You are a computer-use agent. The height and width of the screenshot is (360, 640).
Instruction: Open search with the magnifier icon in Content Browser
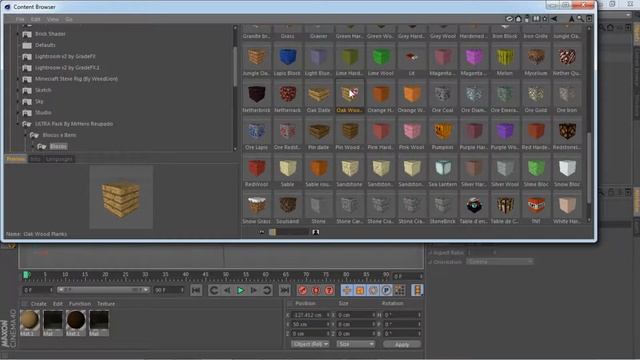tap(580, 19)
